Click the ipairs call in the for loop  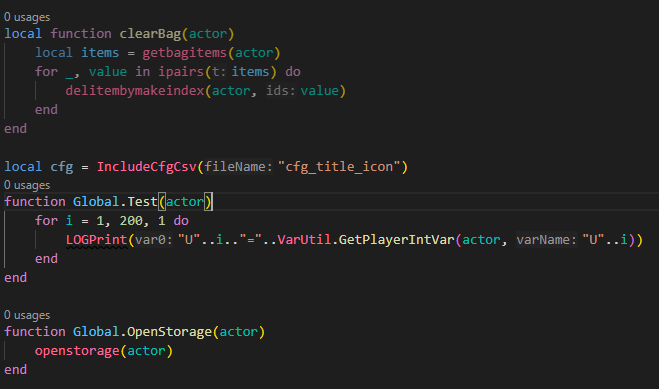pos(181,71)
